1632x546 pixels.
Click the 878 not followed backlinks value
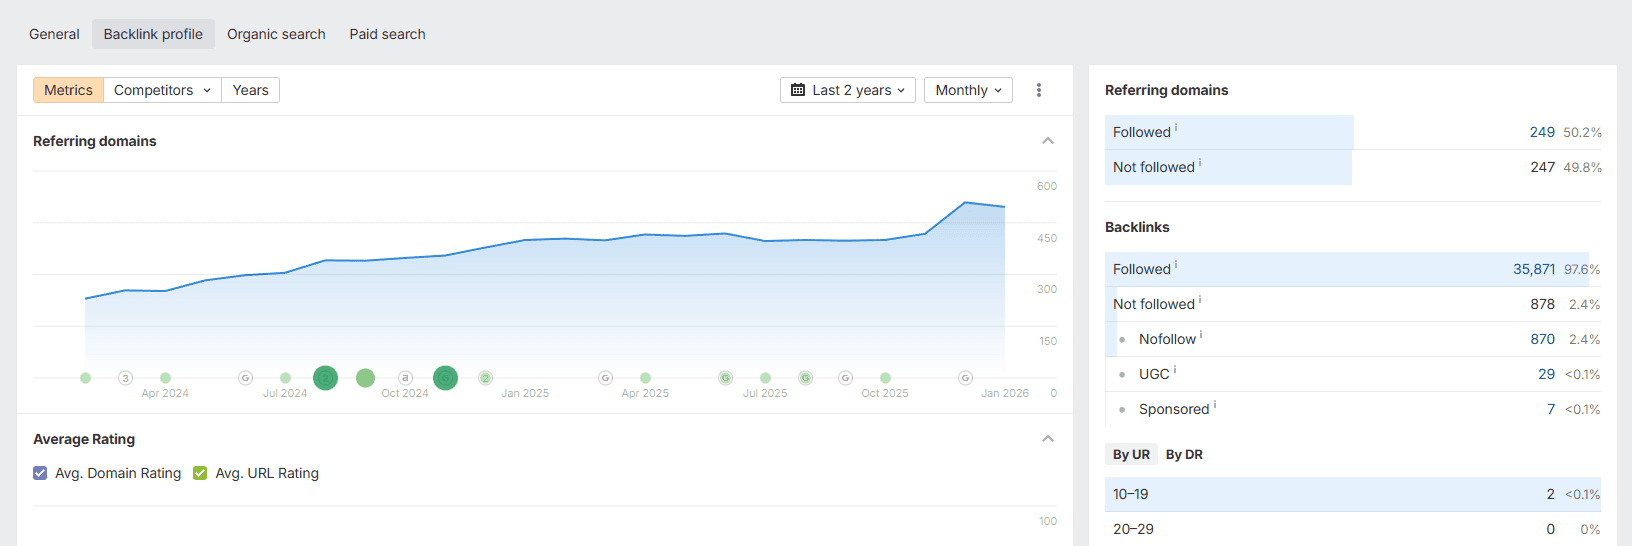pyautogui.click(x=1542, y=304)
